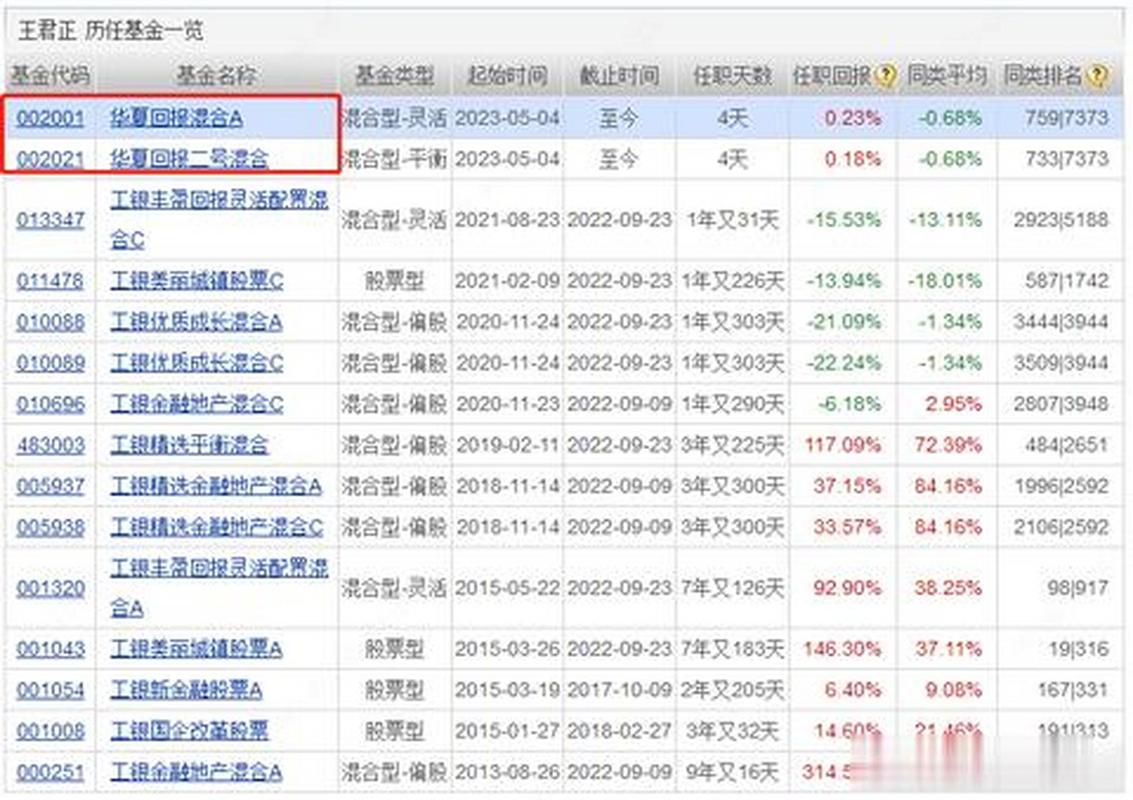Select the 759|7373 ranking cell
This screenshot has width=1133, height=800.
(x=1067, y=118)
